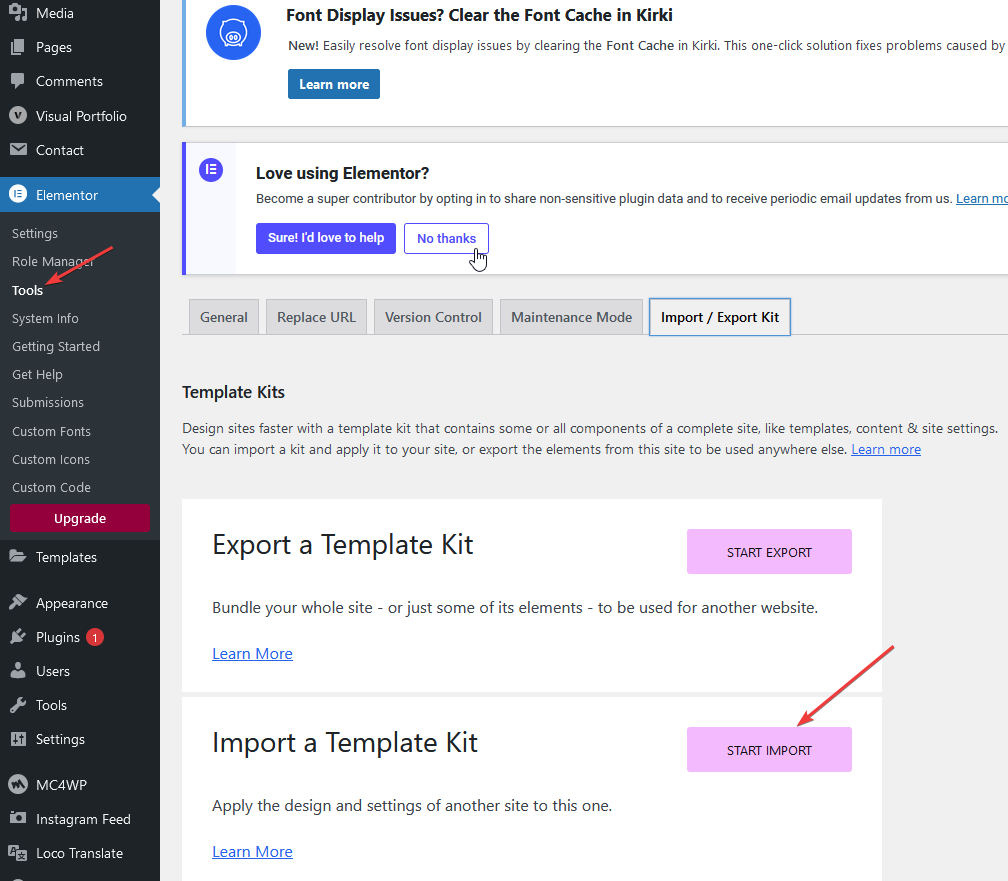Click Learn more link in Elementor notice
The height and width of the screenshot is (881, 1008).
tap(982, 199)
